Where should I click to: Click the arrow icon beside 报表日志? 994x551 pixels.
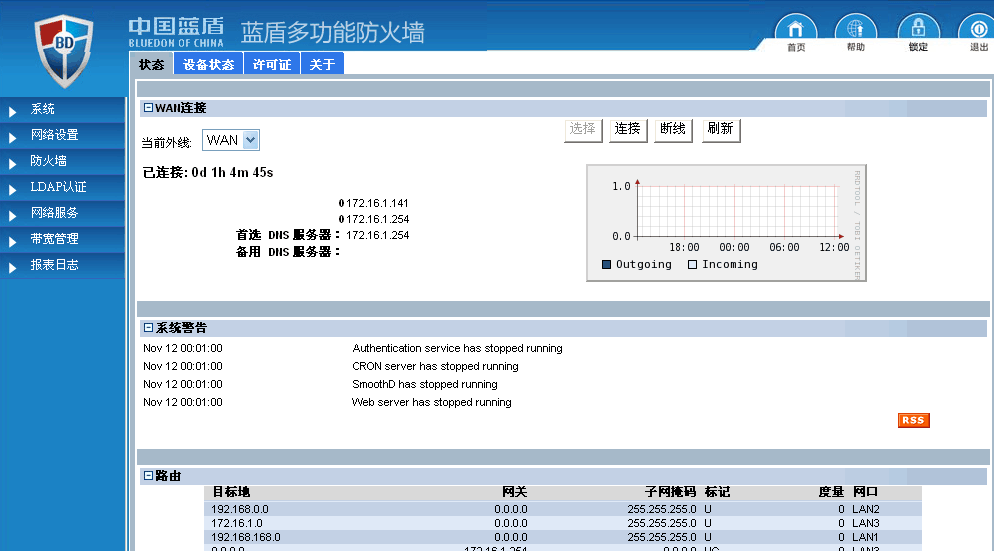pyautogui.click(x=13, y=268)
